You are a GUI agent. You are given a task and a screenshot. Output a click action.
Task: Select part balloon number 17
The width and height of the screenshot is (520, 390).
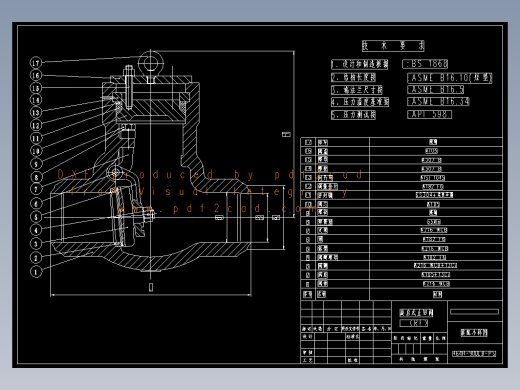36,63
